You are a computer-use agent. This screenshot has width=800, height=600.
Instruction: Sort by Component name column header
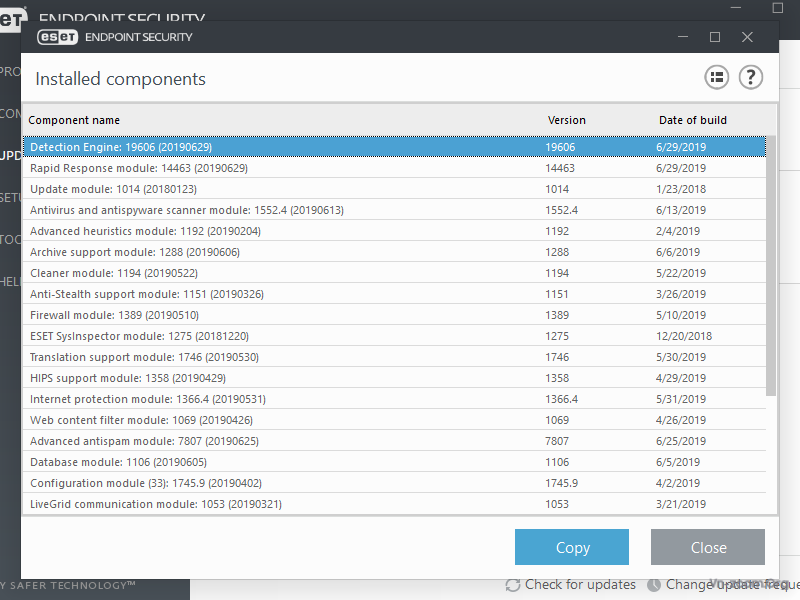pos(74,120)
